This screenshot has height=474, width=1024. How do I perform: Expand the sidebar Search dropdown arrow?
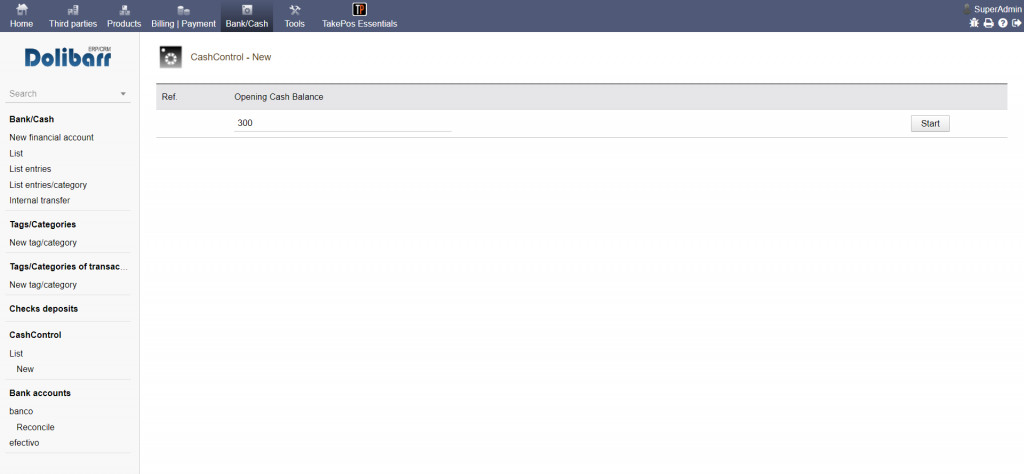point(123,94)
